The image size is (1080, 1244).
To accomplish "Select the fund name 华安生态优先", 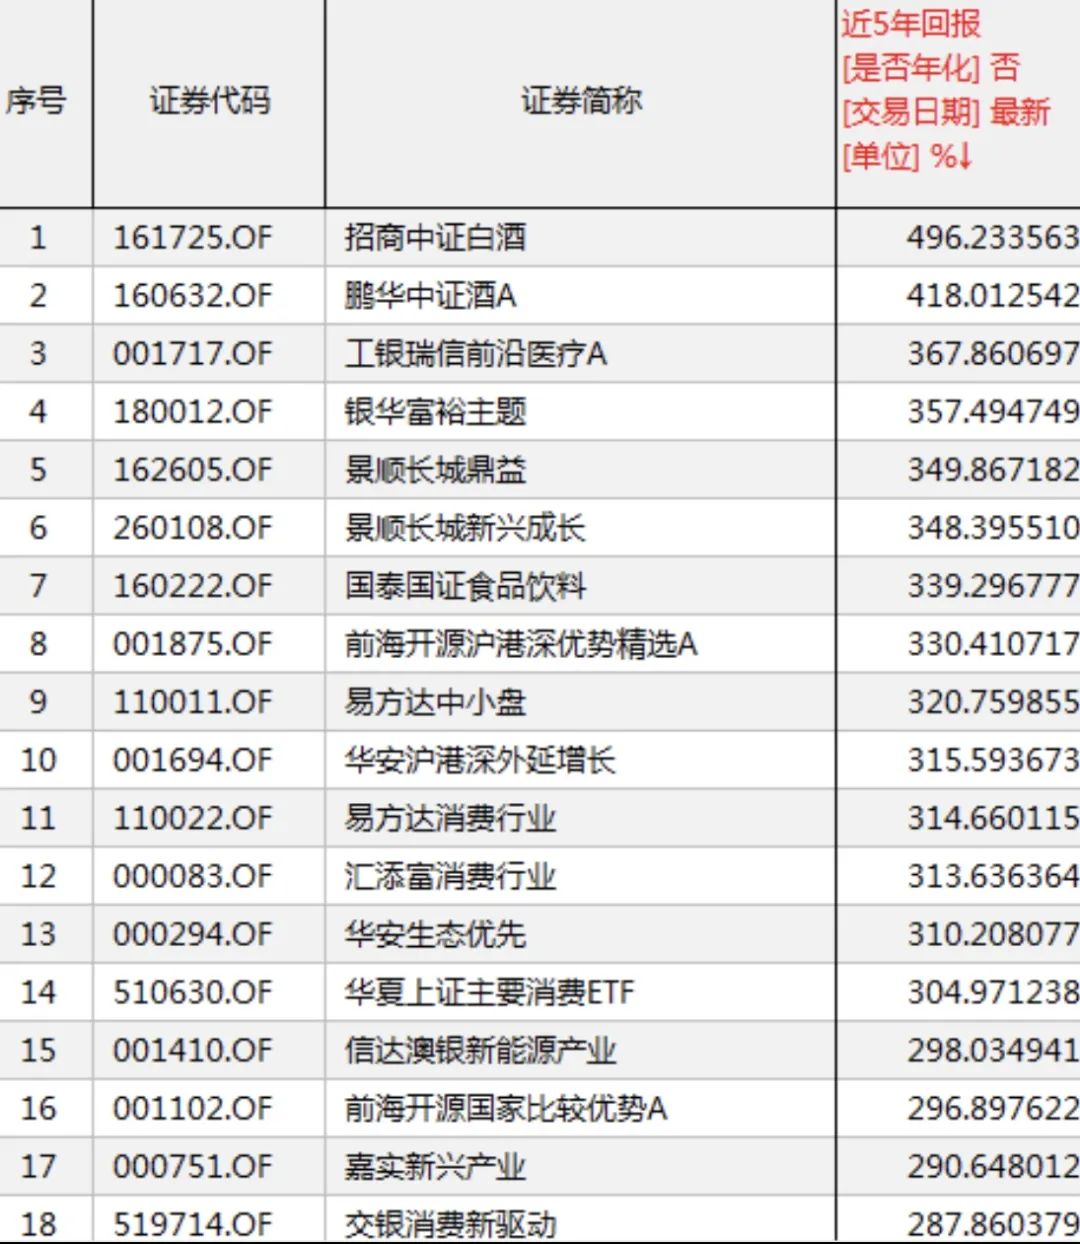I will point(435,934).
